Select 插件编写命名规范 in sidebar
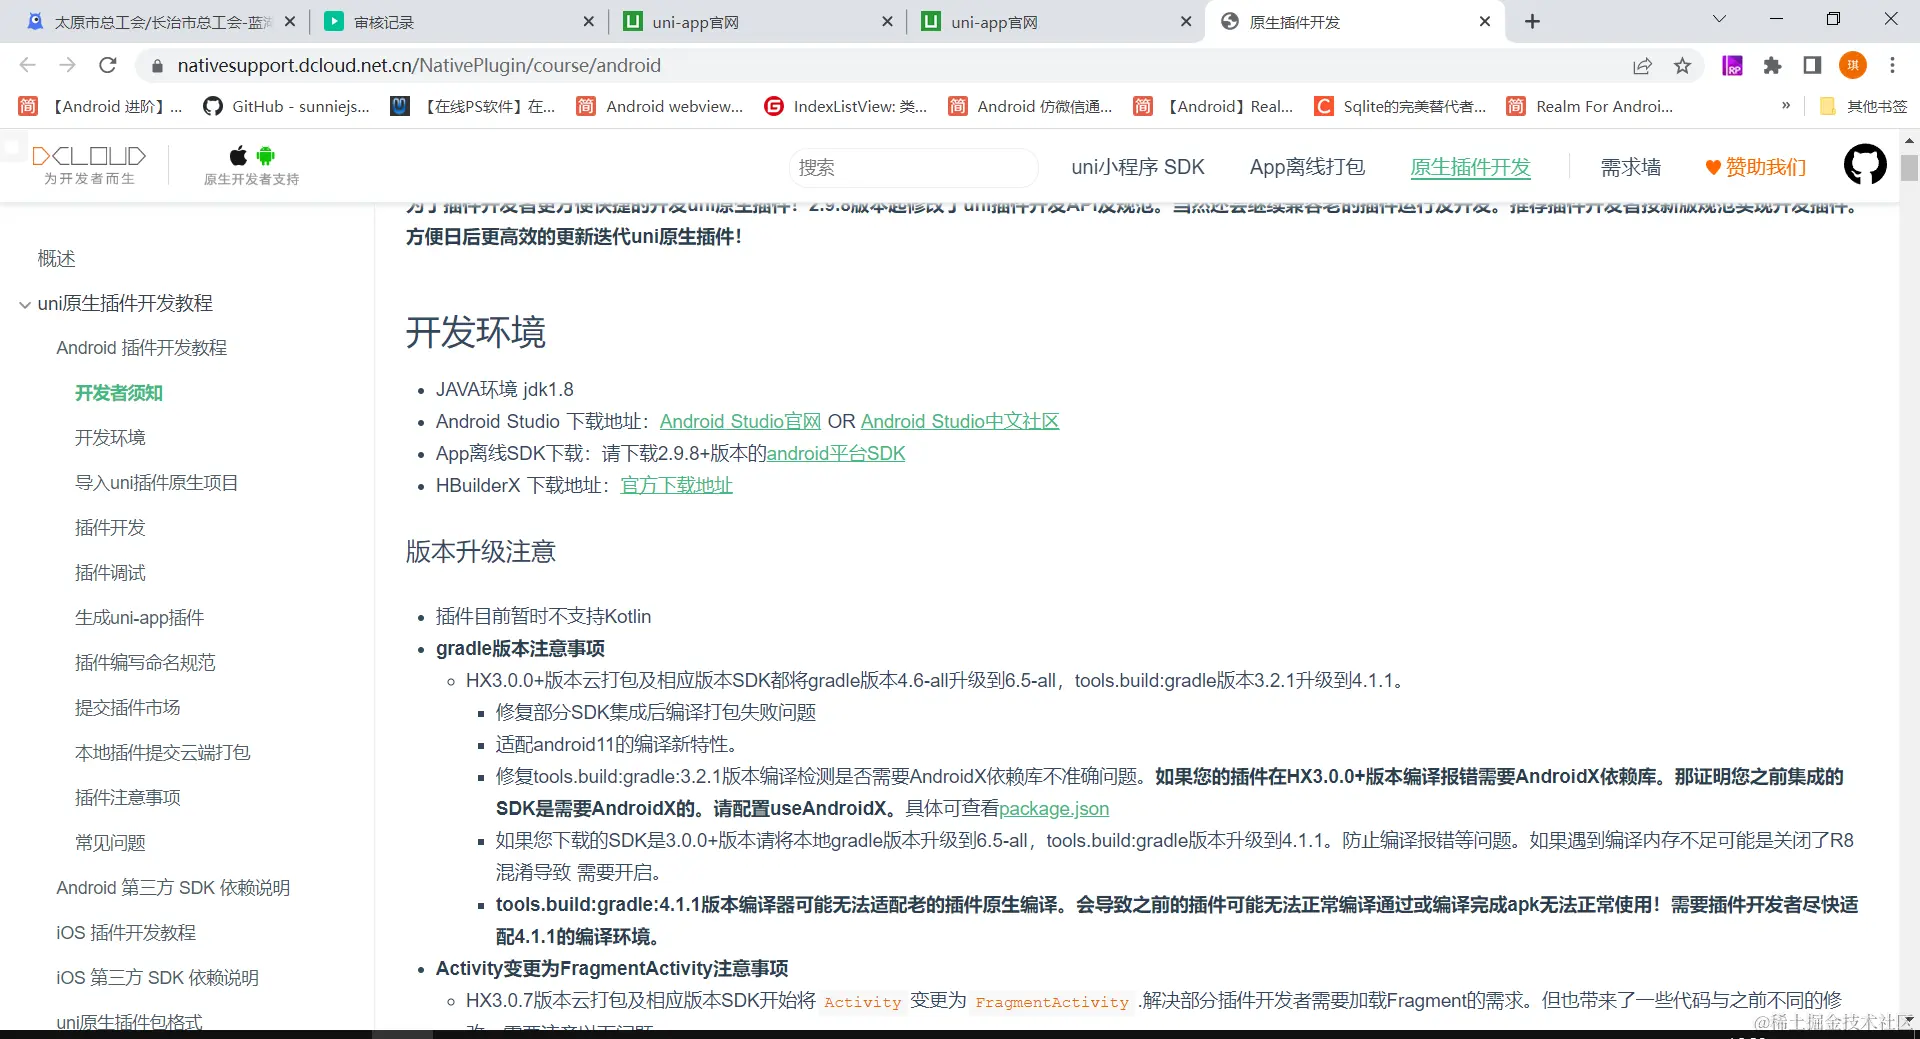This screenshot has height=1039, width=1920. coord(145,662)
